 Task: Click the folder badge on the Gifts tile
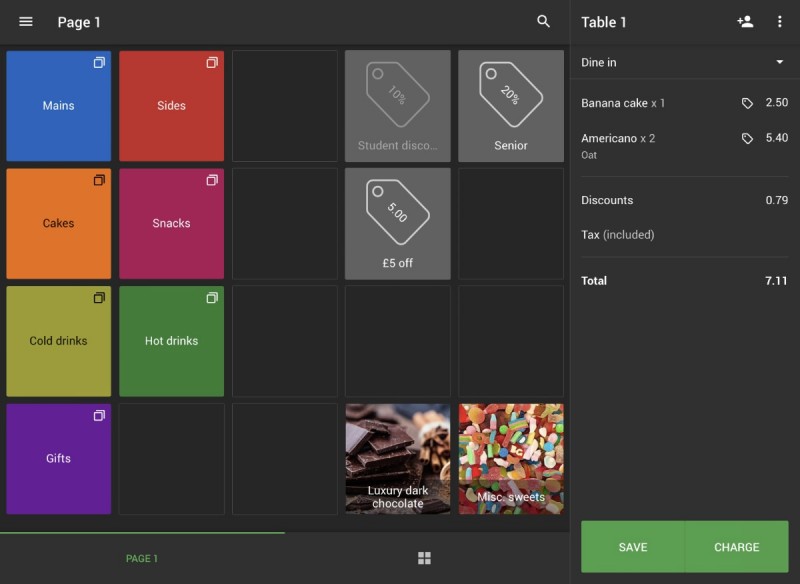[x=98, y=415]
